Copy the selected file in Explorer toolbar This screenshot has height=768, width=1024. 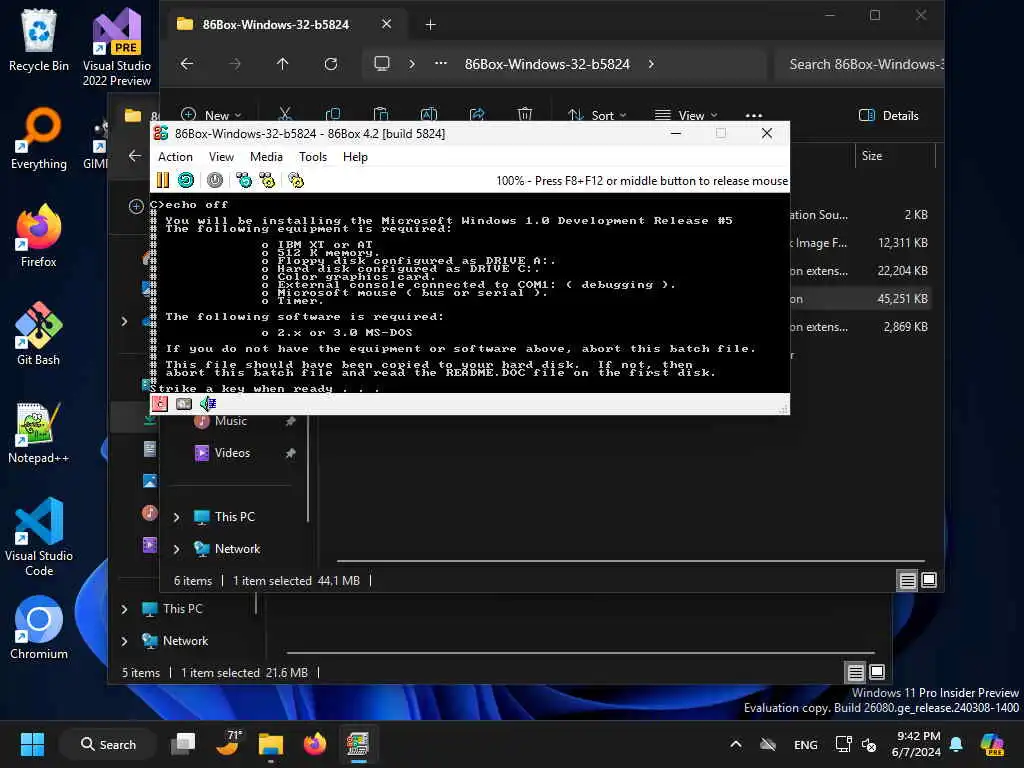click(333, 115)
